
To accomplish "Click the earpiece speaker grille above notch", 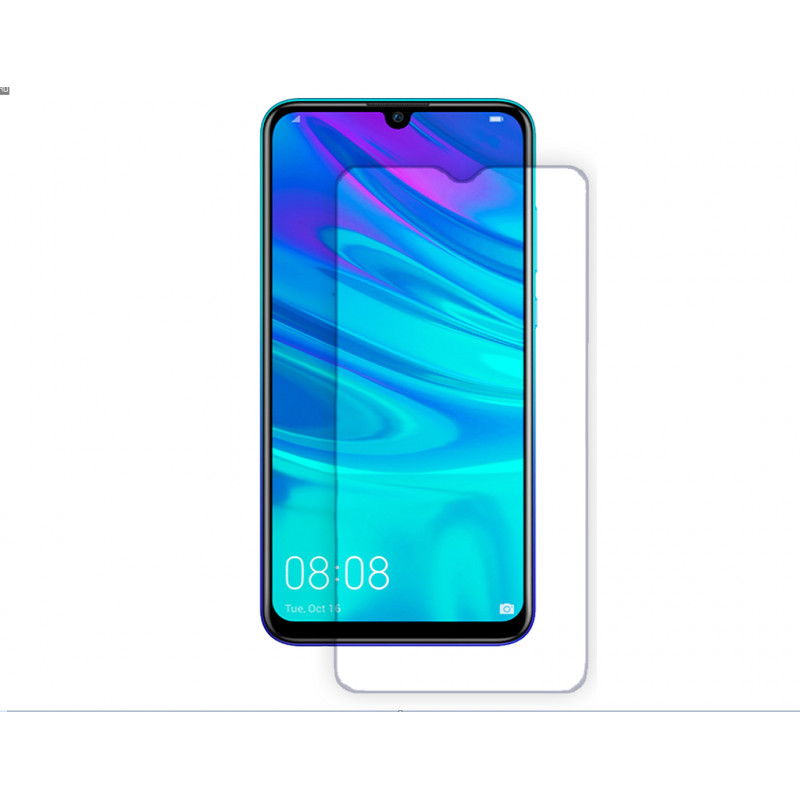I will pos(398,105).
